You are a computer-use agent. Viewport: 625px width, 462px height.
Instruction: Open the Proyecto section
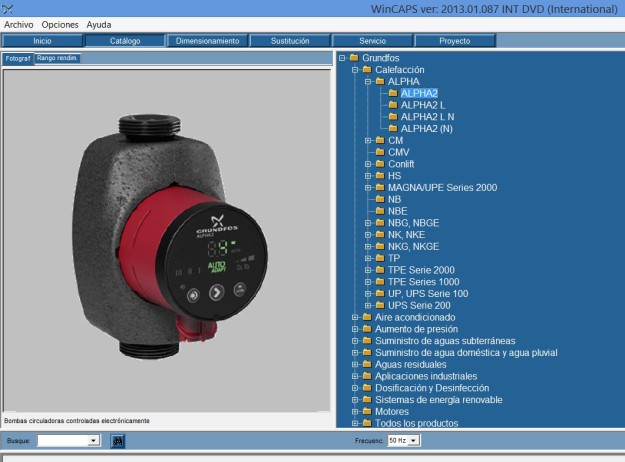pyautogui.click(x=455, y=41)
